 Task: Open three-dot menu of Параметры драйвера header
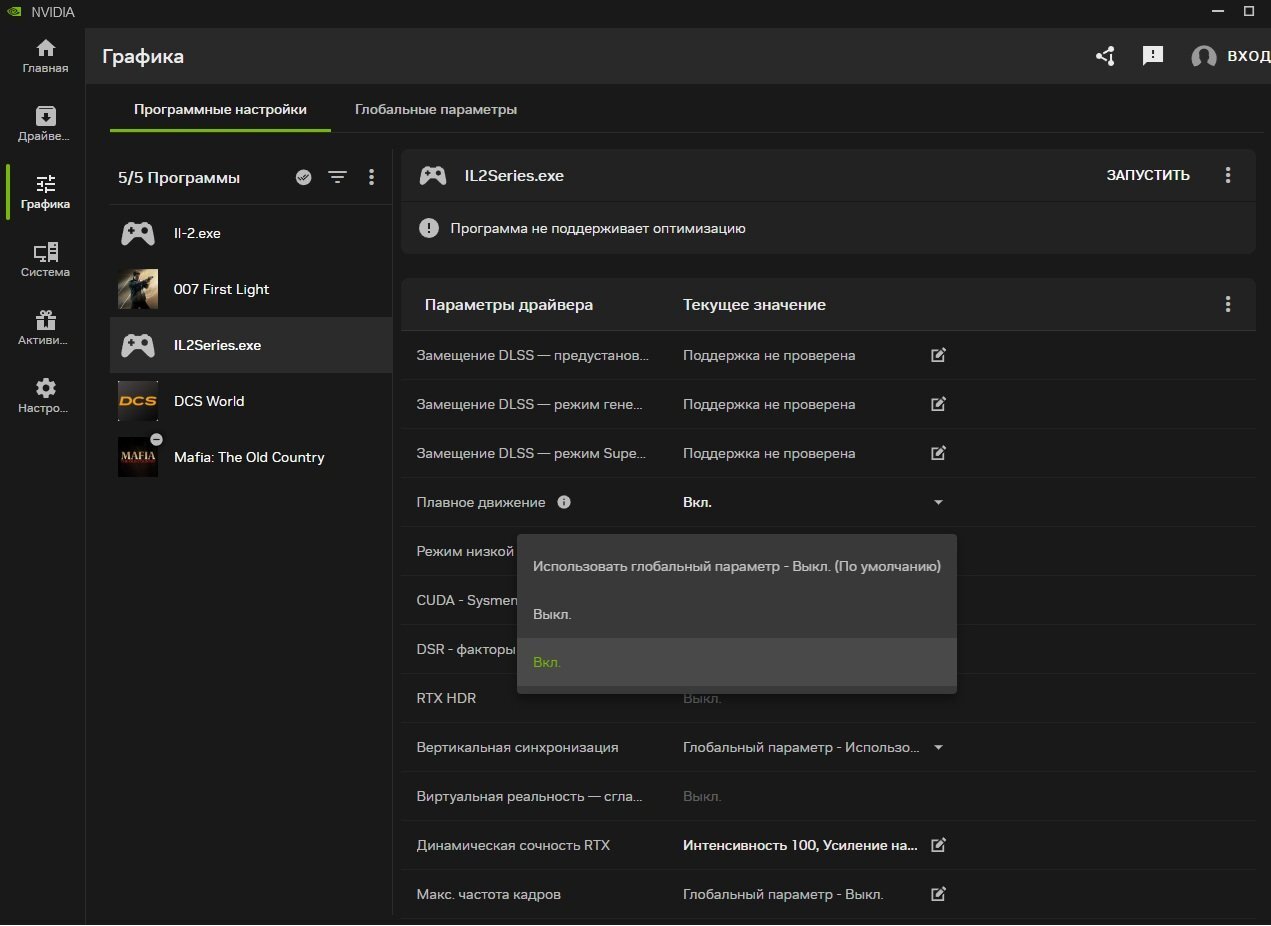[x=1228, y=304]
